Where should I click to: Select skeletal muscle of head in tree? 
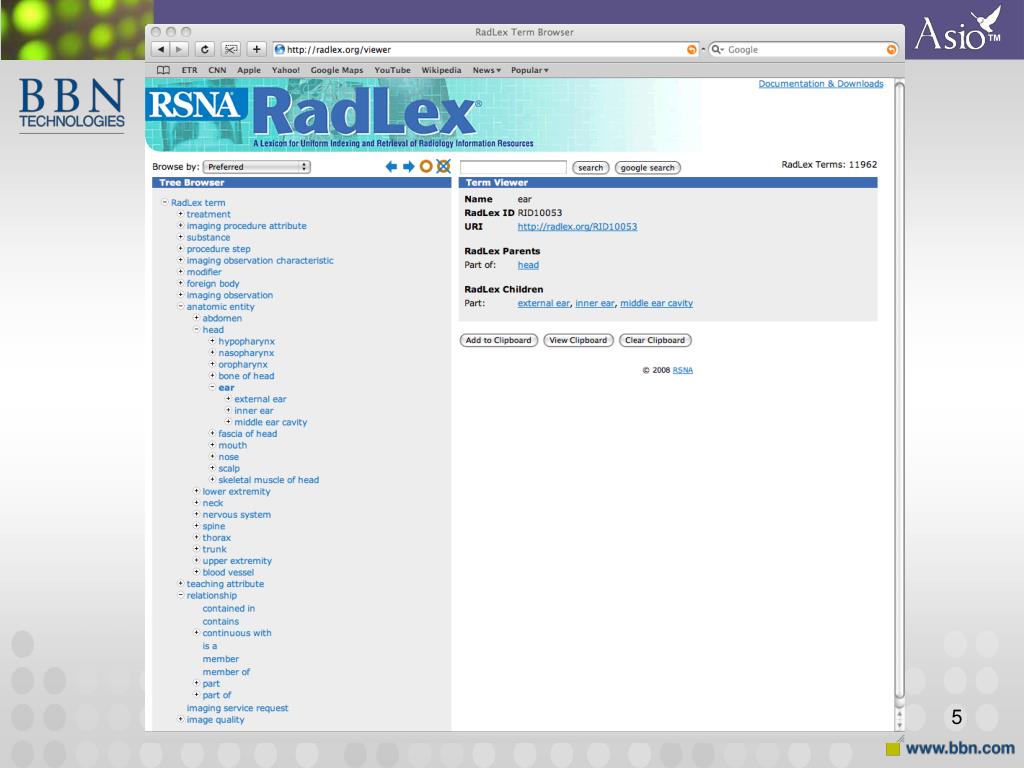268,480
